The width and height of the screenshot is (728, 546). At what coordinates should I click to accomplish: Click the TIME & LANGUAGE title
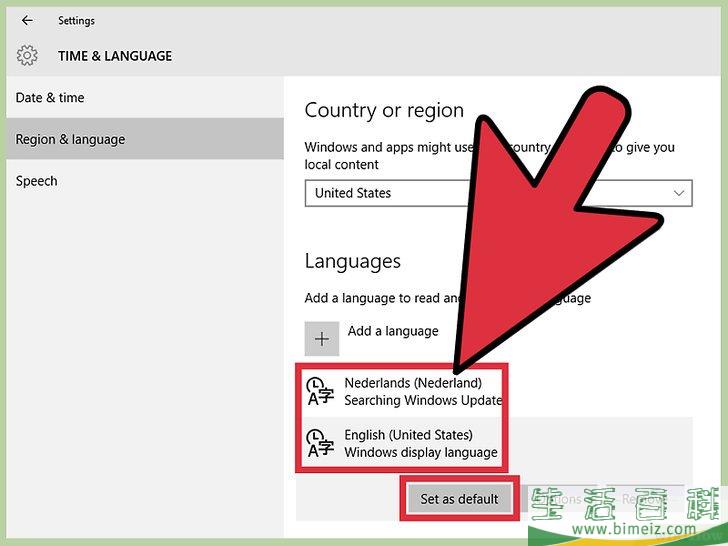(115, 56)
